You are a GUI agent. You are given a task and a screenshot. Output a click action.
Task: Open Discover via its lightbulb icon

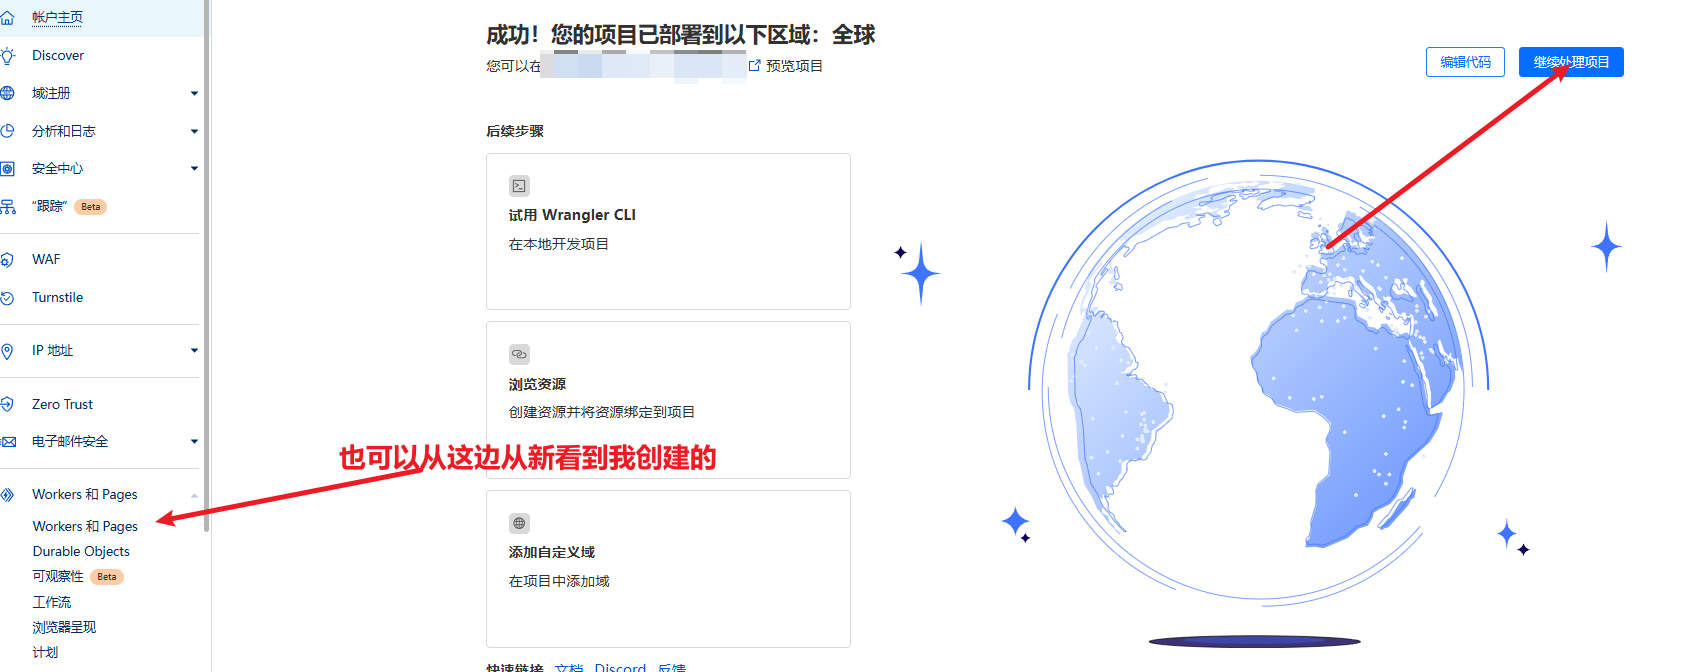pos(7,56)
